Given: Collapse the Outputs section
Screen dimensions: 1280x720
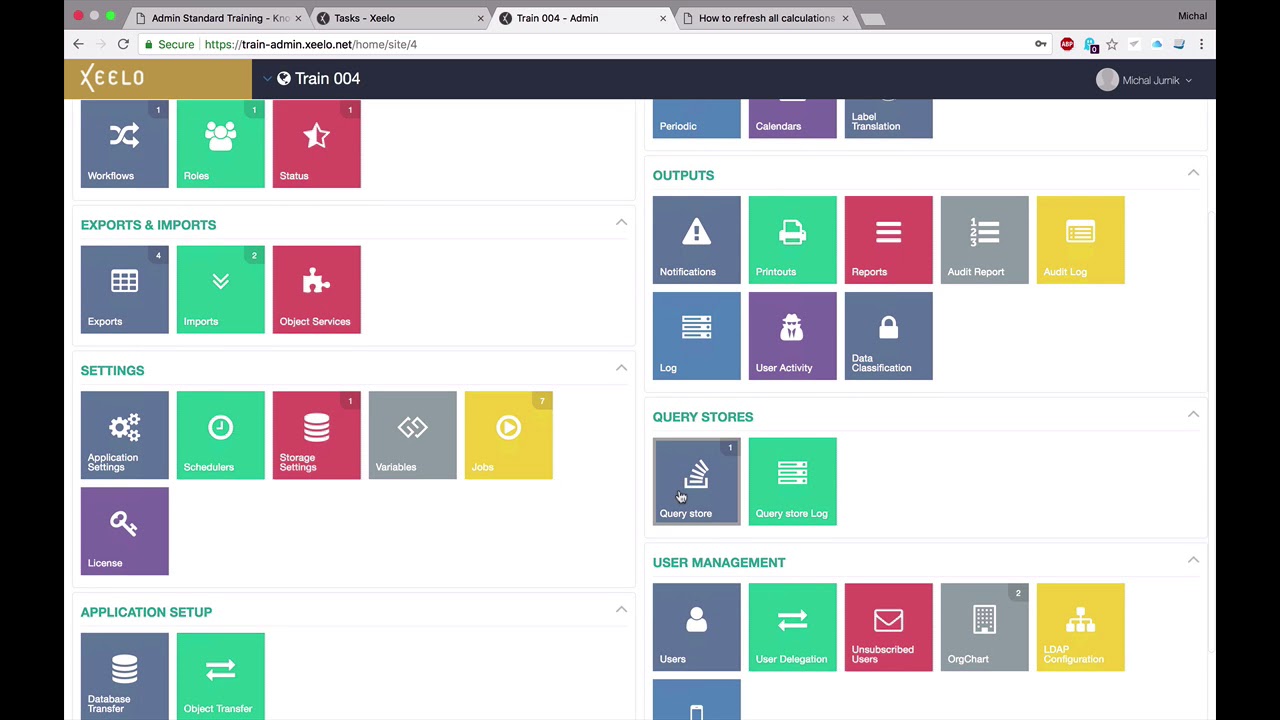Looking at the screenshot, I should (x=1193, y=173).
